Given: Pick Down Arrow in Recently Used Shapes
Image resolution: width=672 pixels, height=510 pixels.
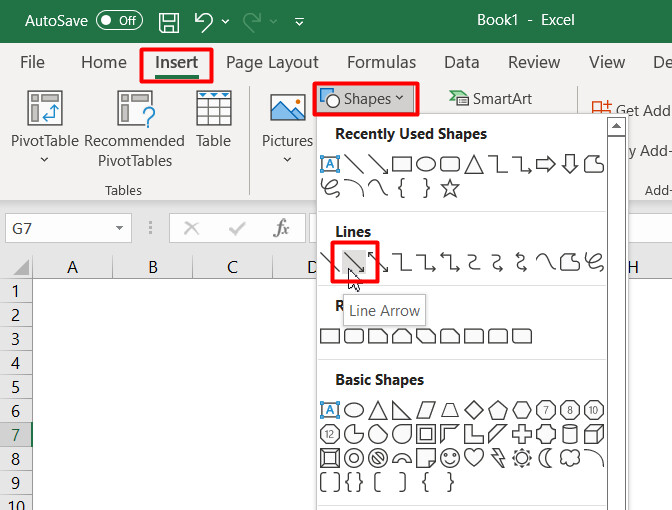Looking at the screenshot, I should [x=570, y=164].
